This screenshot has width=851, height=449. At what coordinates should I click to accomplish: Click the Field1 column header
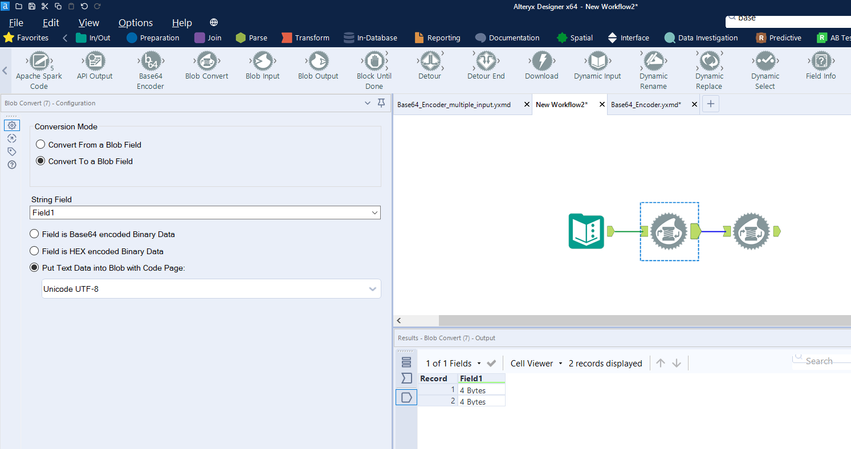[x=481, y=378]
